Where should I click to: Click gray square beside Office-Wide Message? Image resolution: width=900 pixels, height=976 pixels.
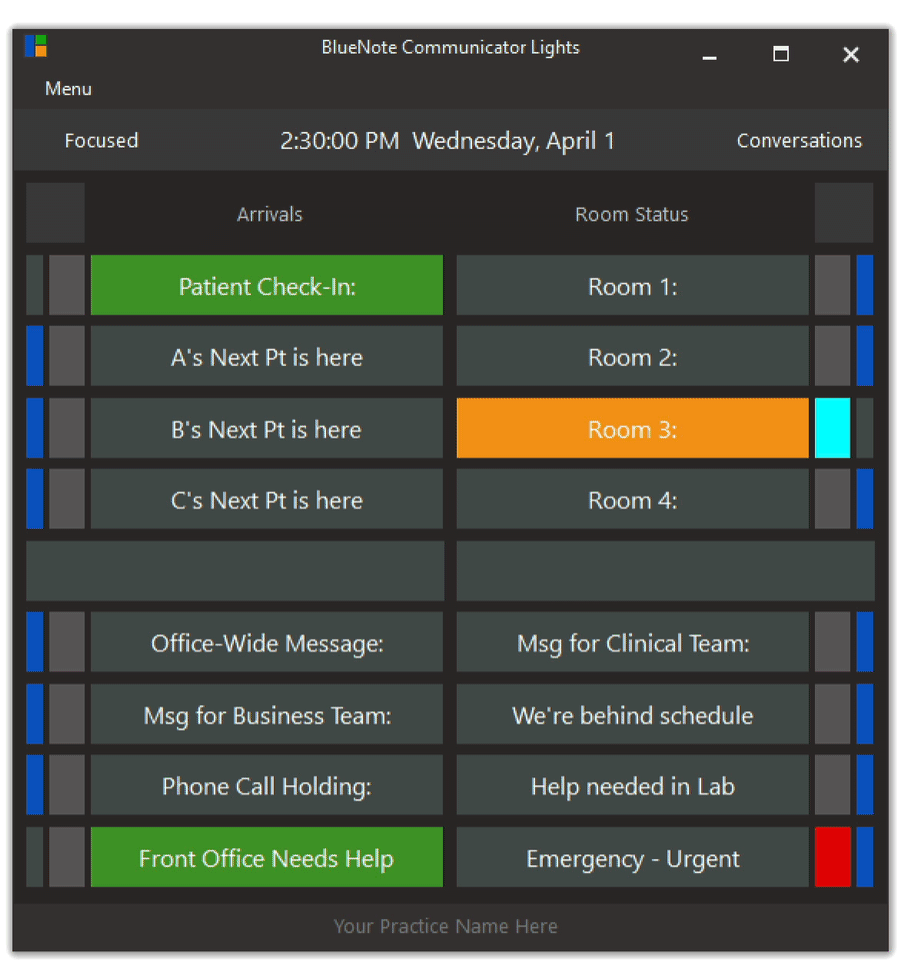[67, 642]
